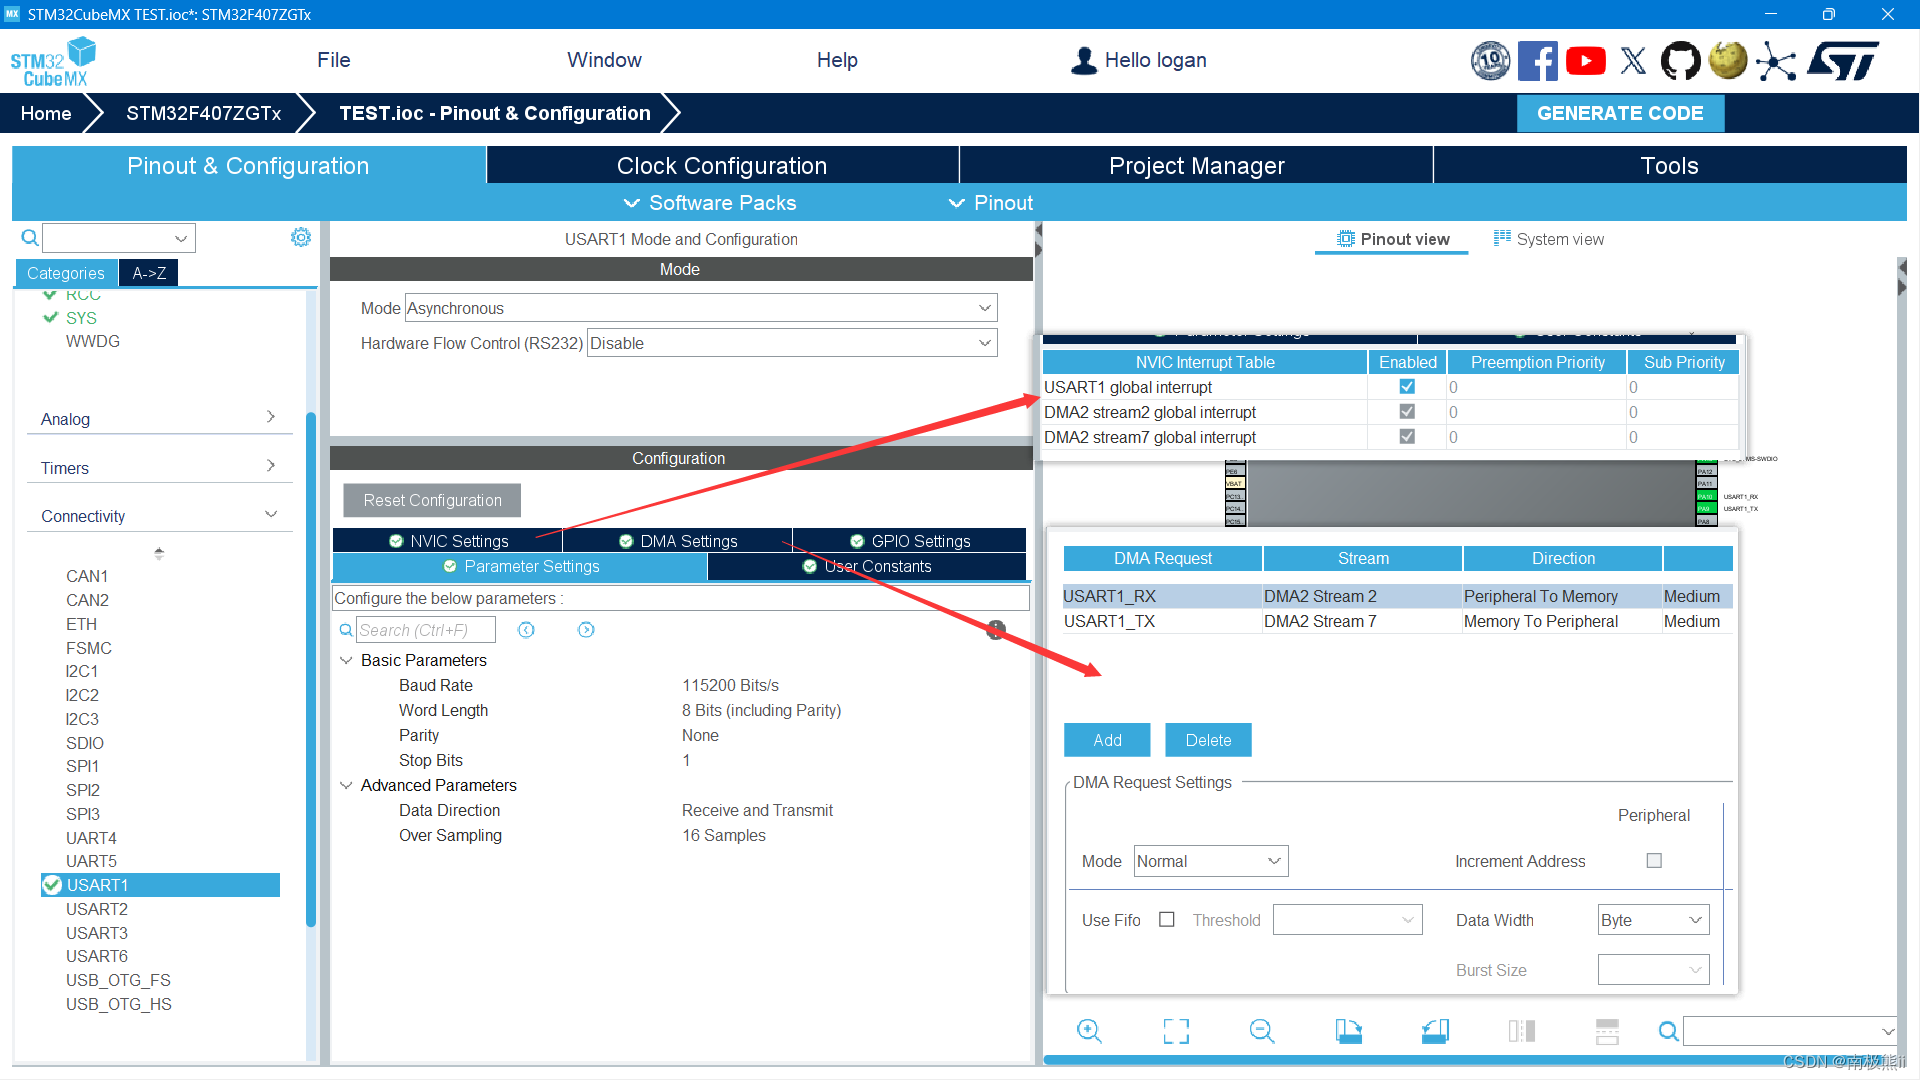The image size is (1920, 1080).
Task: Click the Reset Configuration button
Action: click(432, 500)
